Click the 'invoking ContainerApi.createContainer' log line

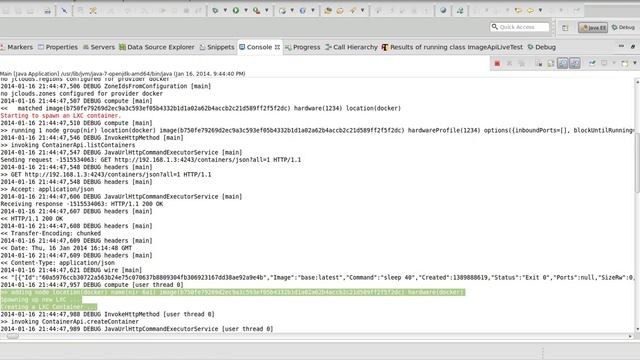(x=69, y=321)
